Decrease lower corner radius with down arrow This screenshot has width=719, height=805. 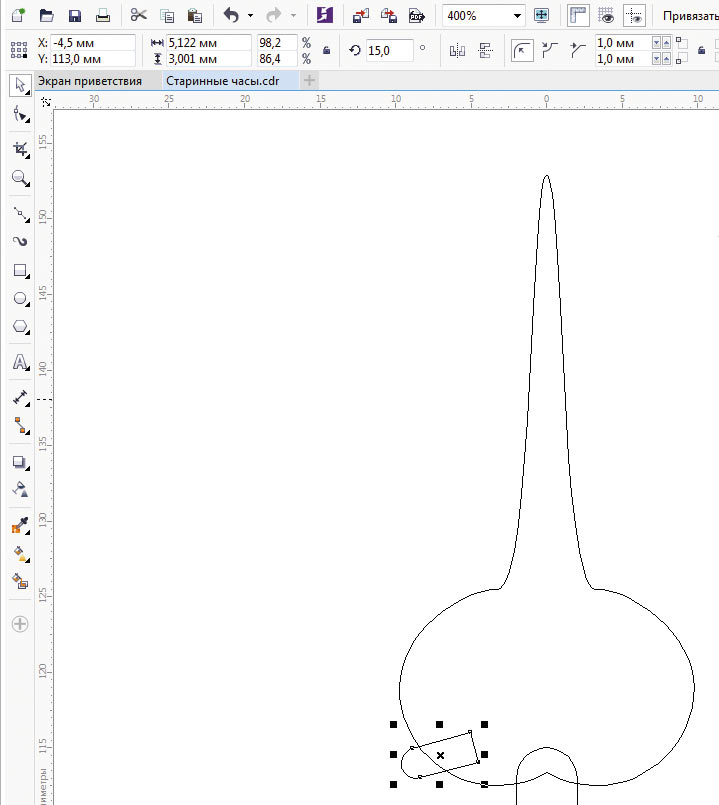656,59
